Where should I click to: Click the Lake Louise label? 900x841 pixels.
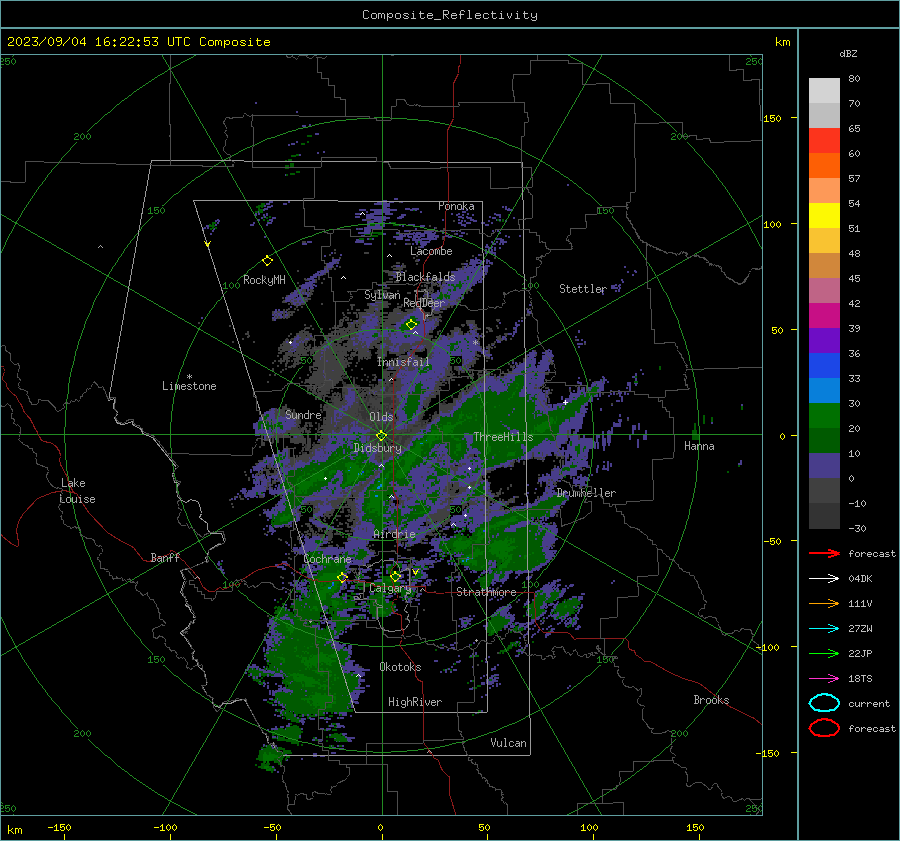click(77, 491)
